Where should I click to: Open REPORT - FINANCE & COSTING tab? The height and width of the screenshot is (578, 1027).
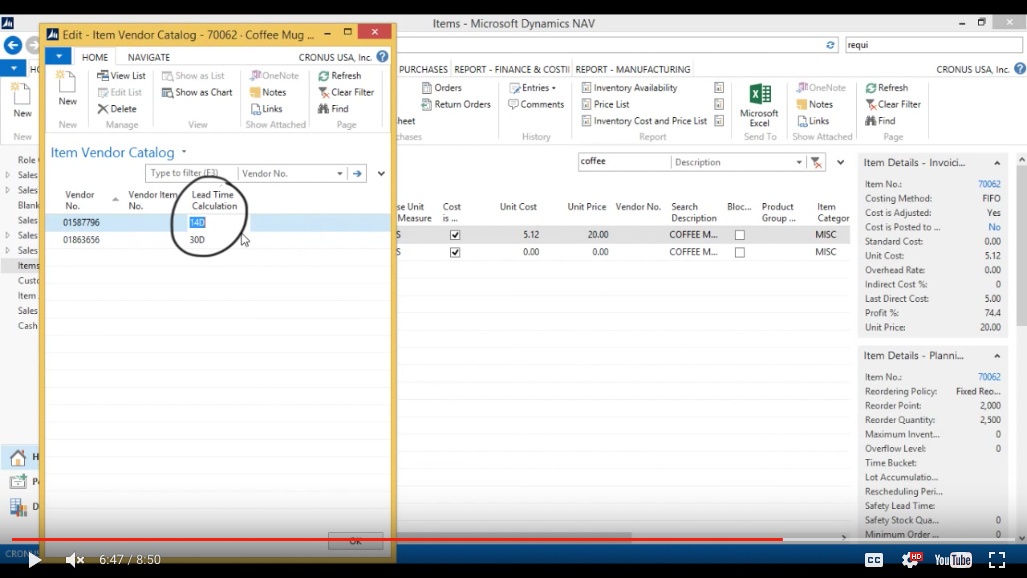pos(512,69)
